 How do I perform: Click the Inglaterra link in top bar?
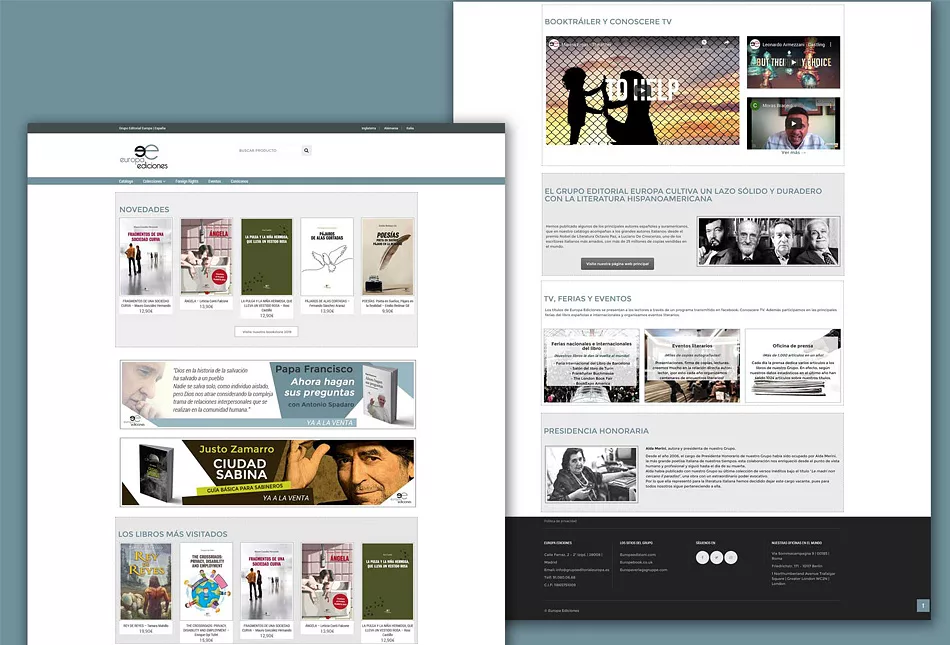coord(368,128)
